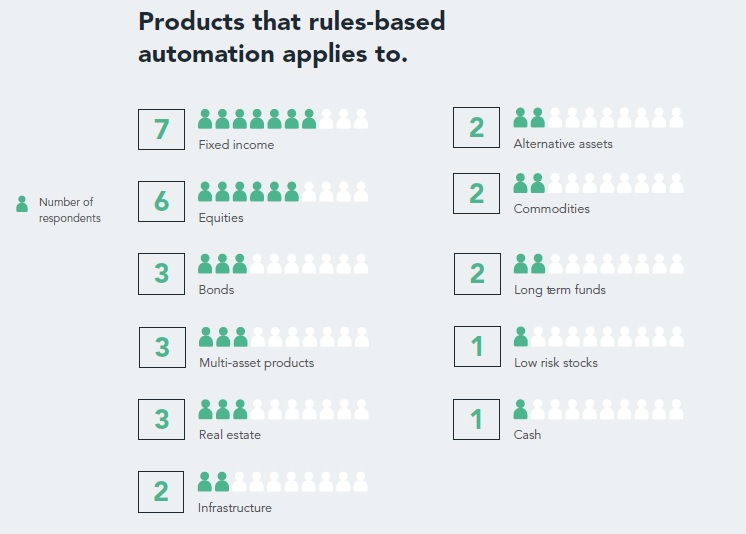Click the "Number of respondents" legend label

tap(70, 210)
